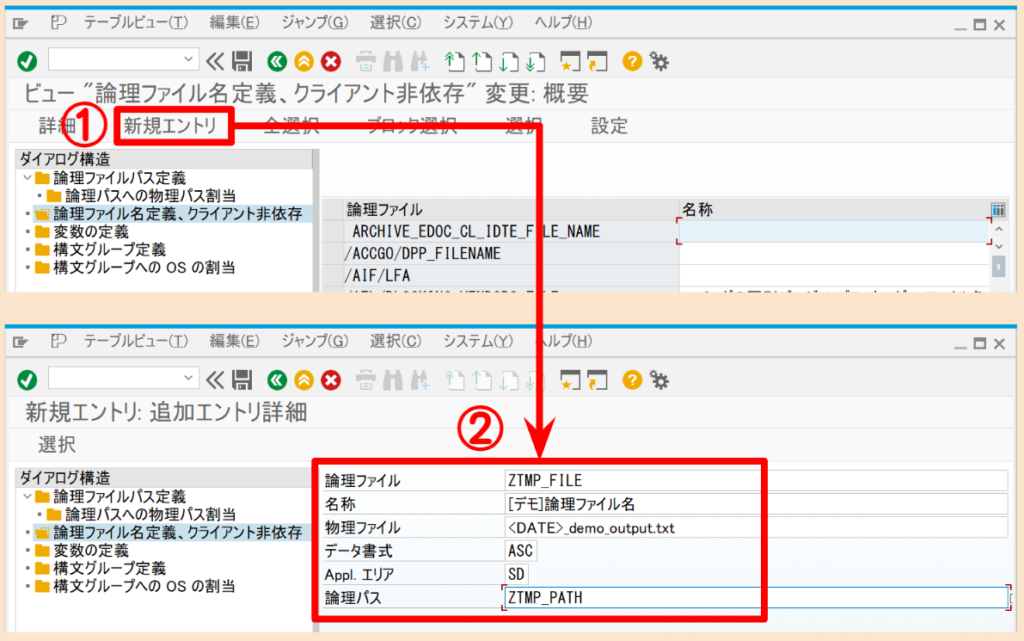Collapse 論理ファイルパス定義 tree node in 追加エントリ詳細 window
Viewport: 1024px width, 641px height.
(x=26, y=496)
